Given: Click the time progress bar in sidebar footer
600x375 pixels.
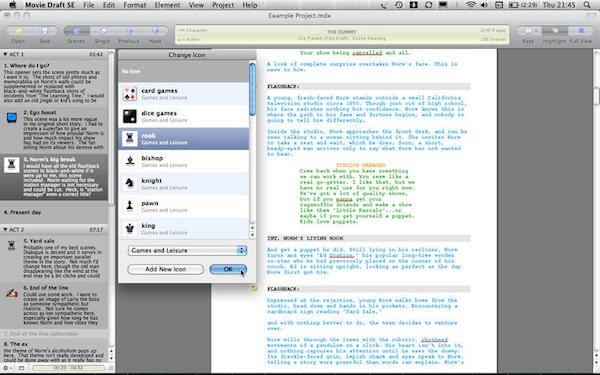Looking at the screenshot, I should click(68, 368).
